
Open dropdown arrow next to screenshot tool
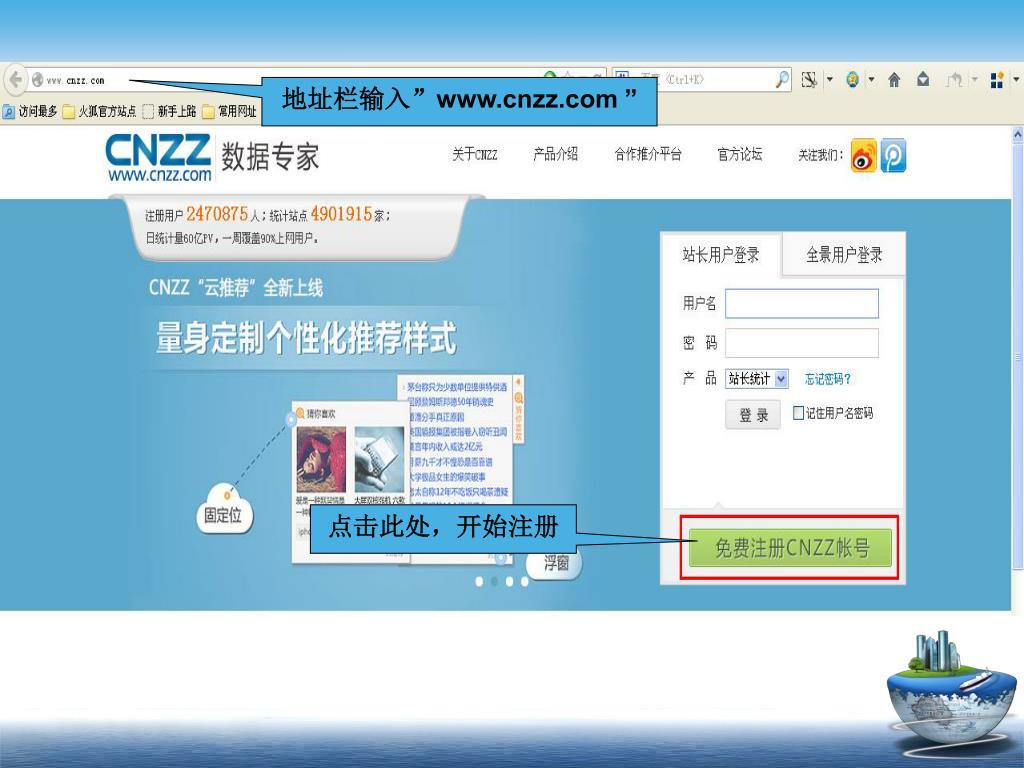[x=830, y=80]
